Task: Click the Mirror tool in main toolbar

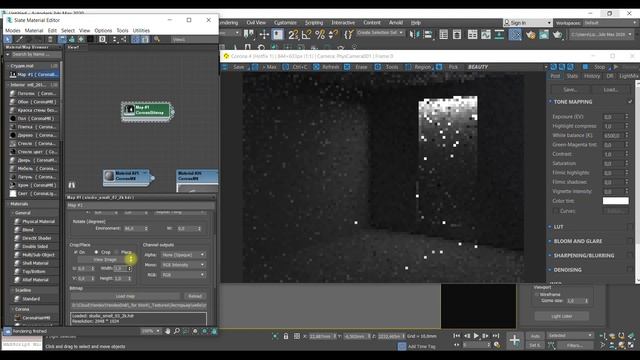Action: 414,35
